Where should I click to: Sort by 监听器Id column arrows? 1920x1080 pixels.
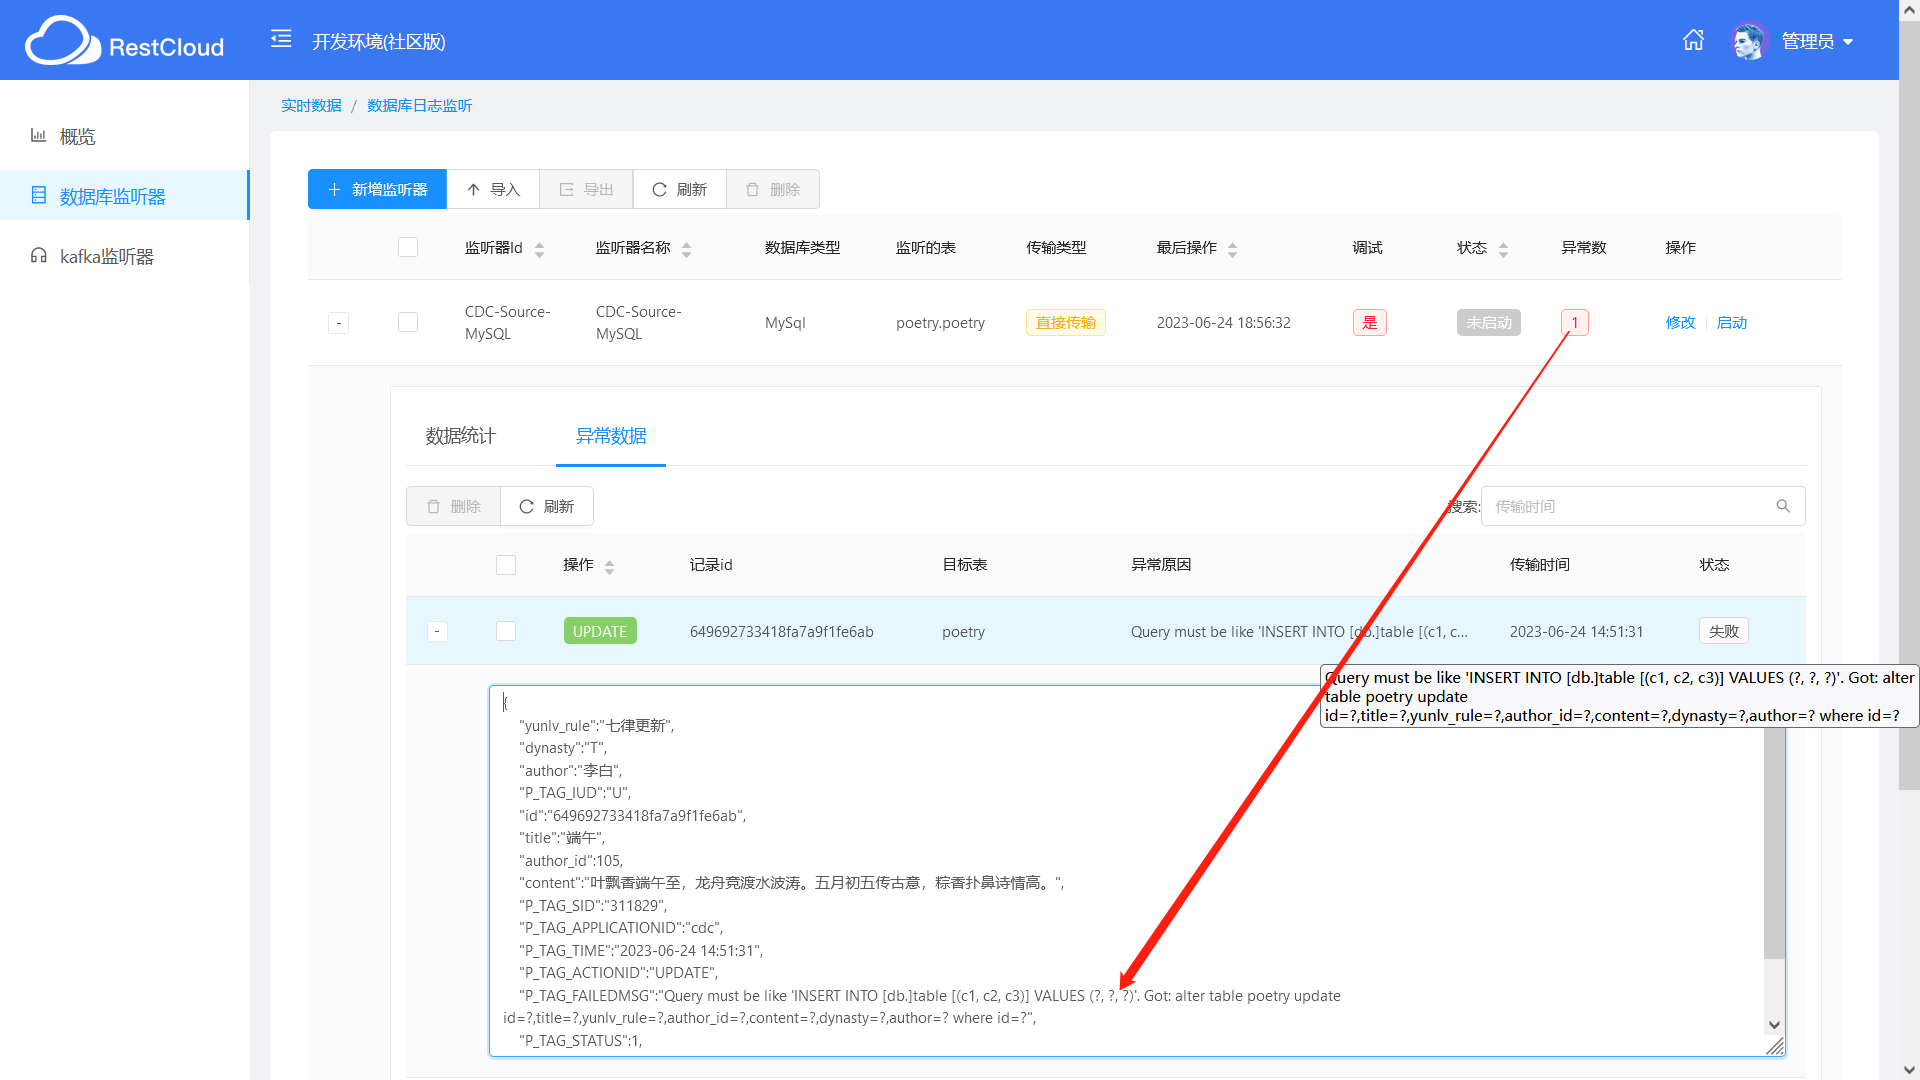[x=539, y=249]
